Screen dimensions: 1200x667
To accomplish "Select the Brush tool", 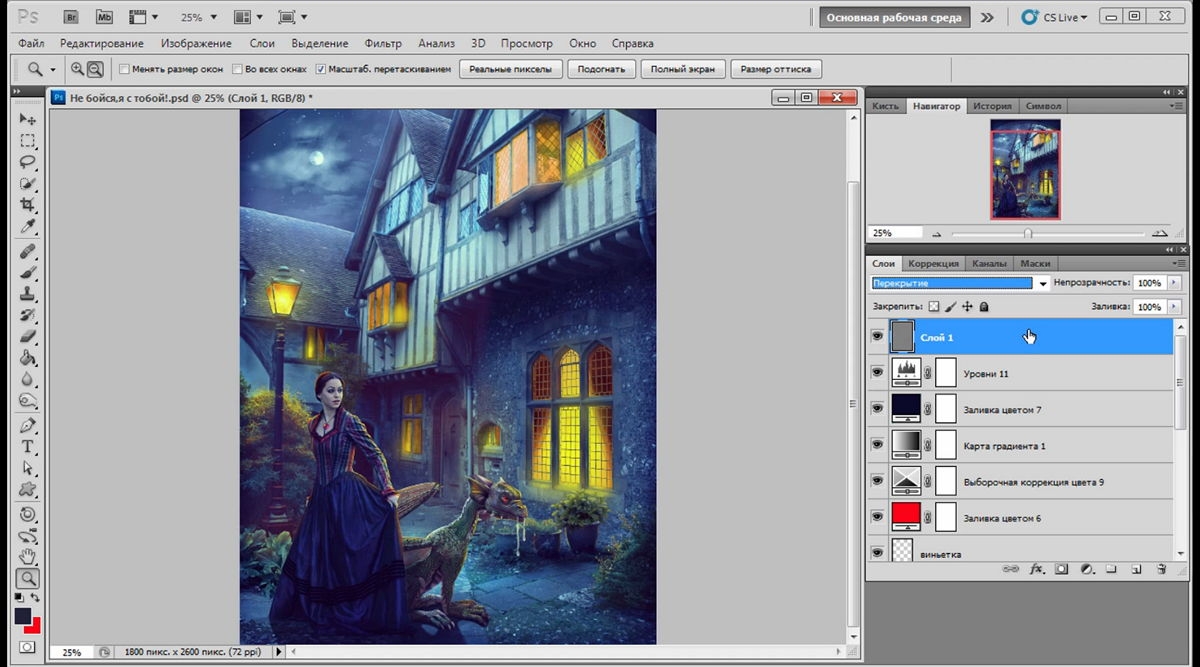I will click(28, 273).
